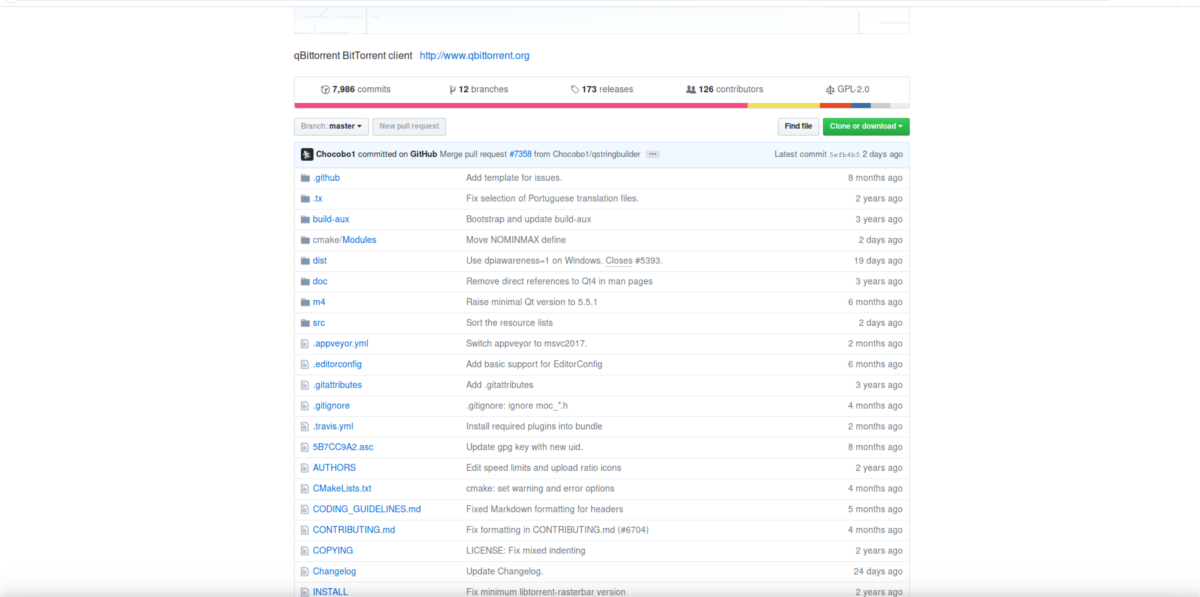This screenshot has width=1200, height=597.
Task: Open the CONTRIBUTING.md file
Action: [x=354, y=530]
